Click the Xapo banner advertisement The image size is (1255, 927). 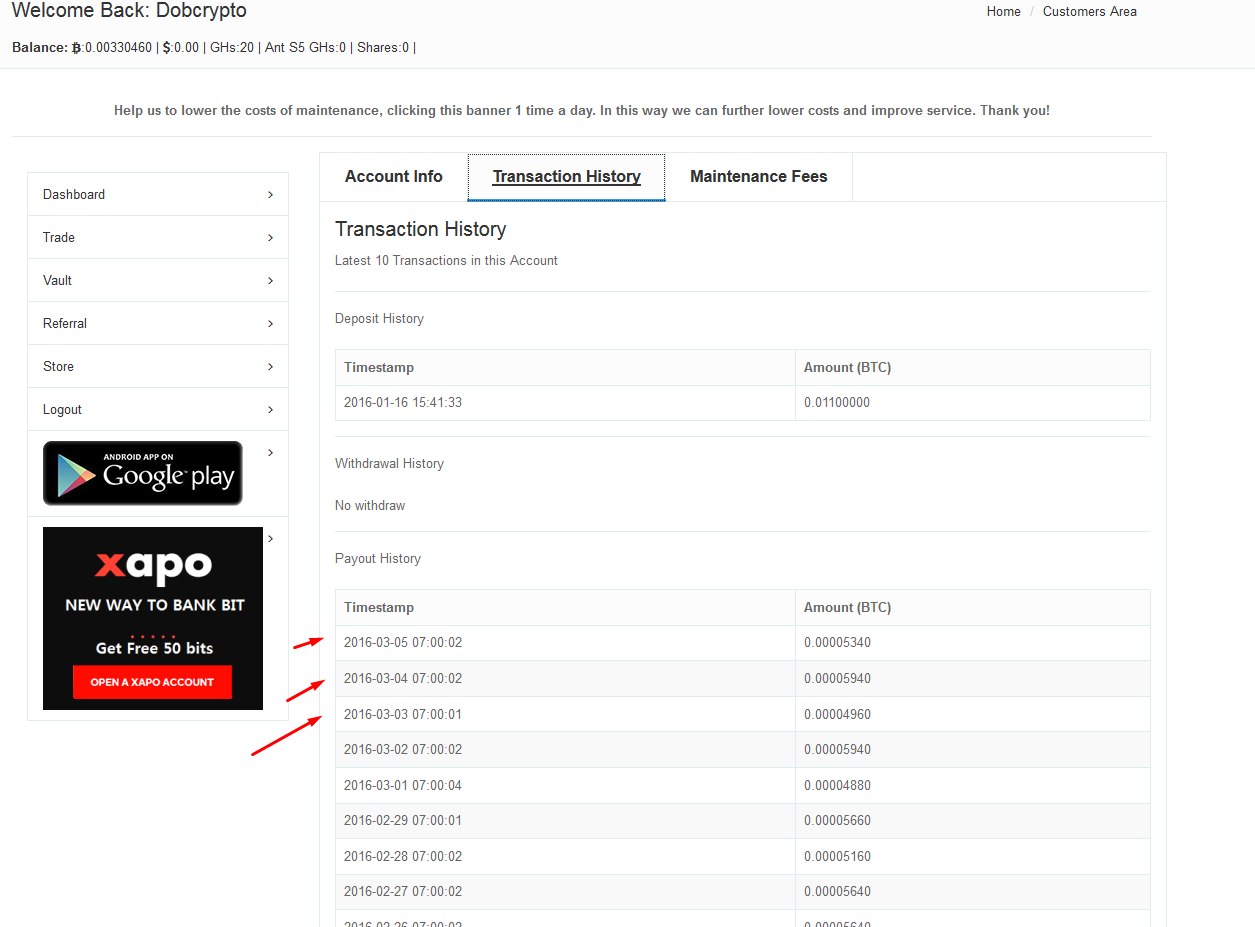point(153,618)
